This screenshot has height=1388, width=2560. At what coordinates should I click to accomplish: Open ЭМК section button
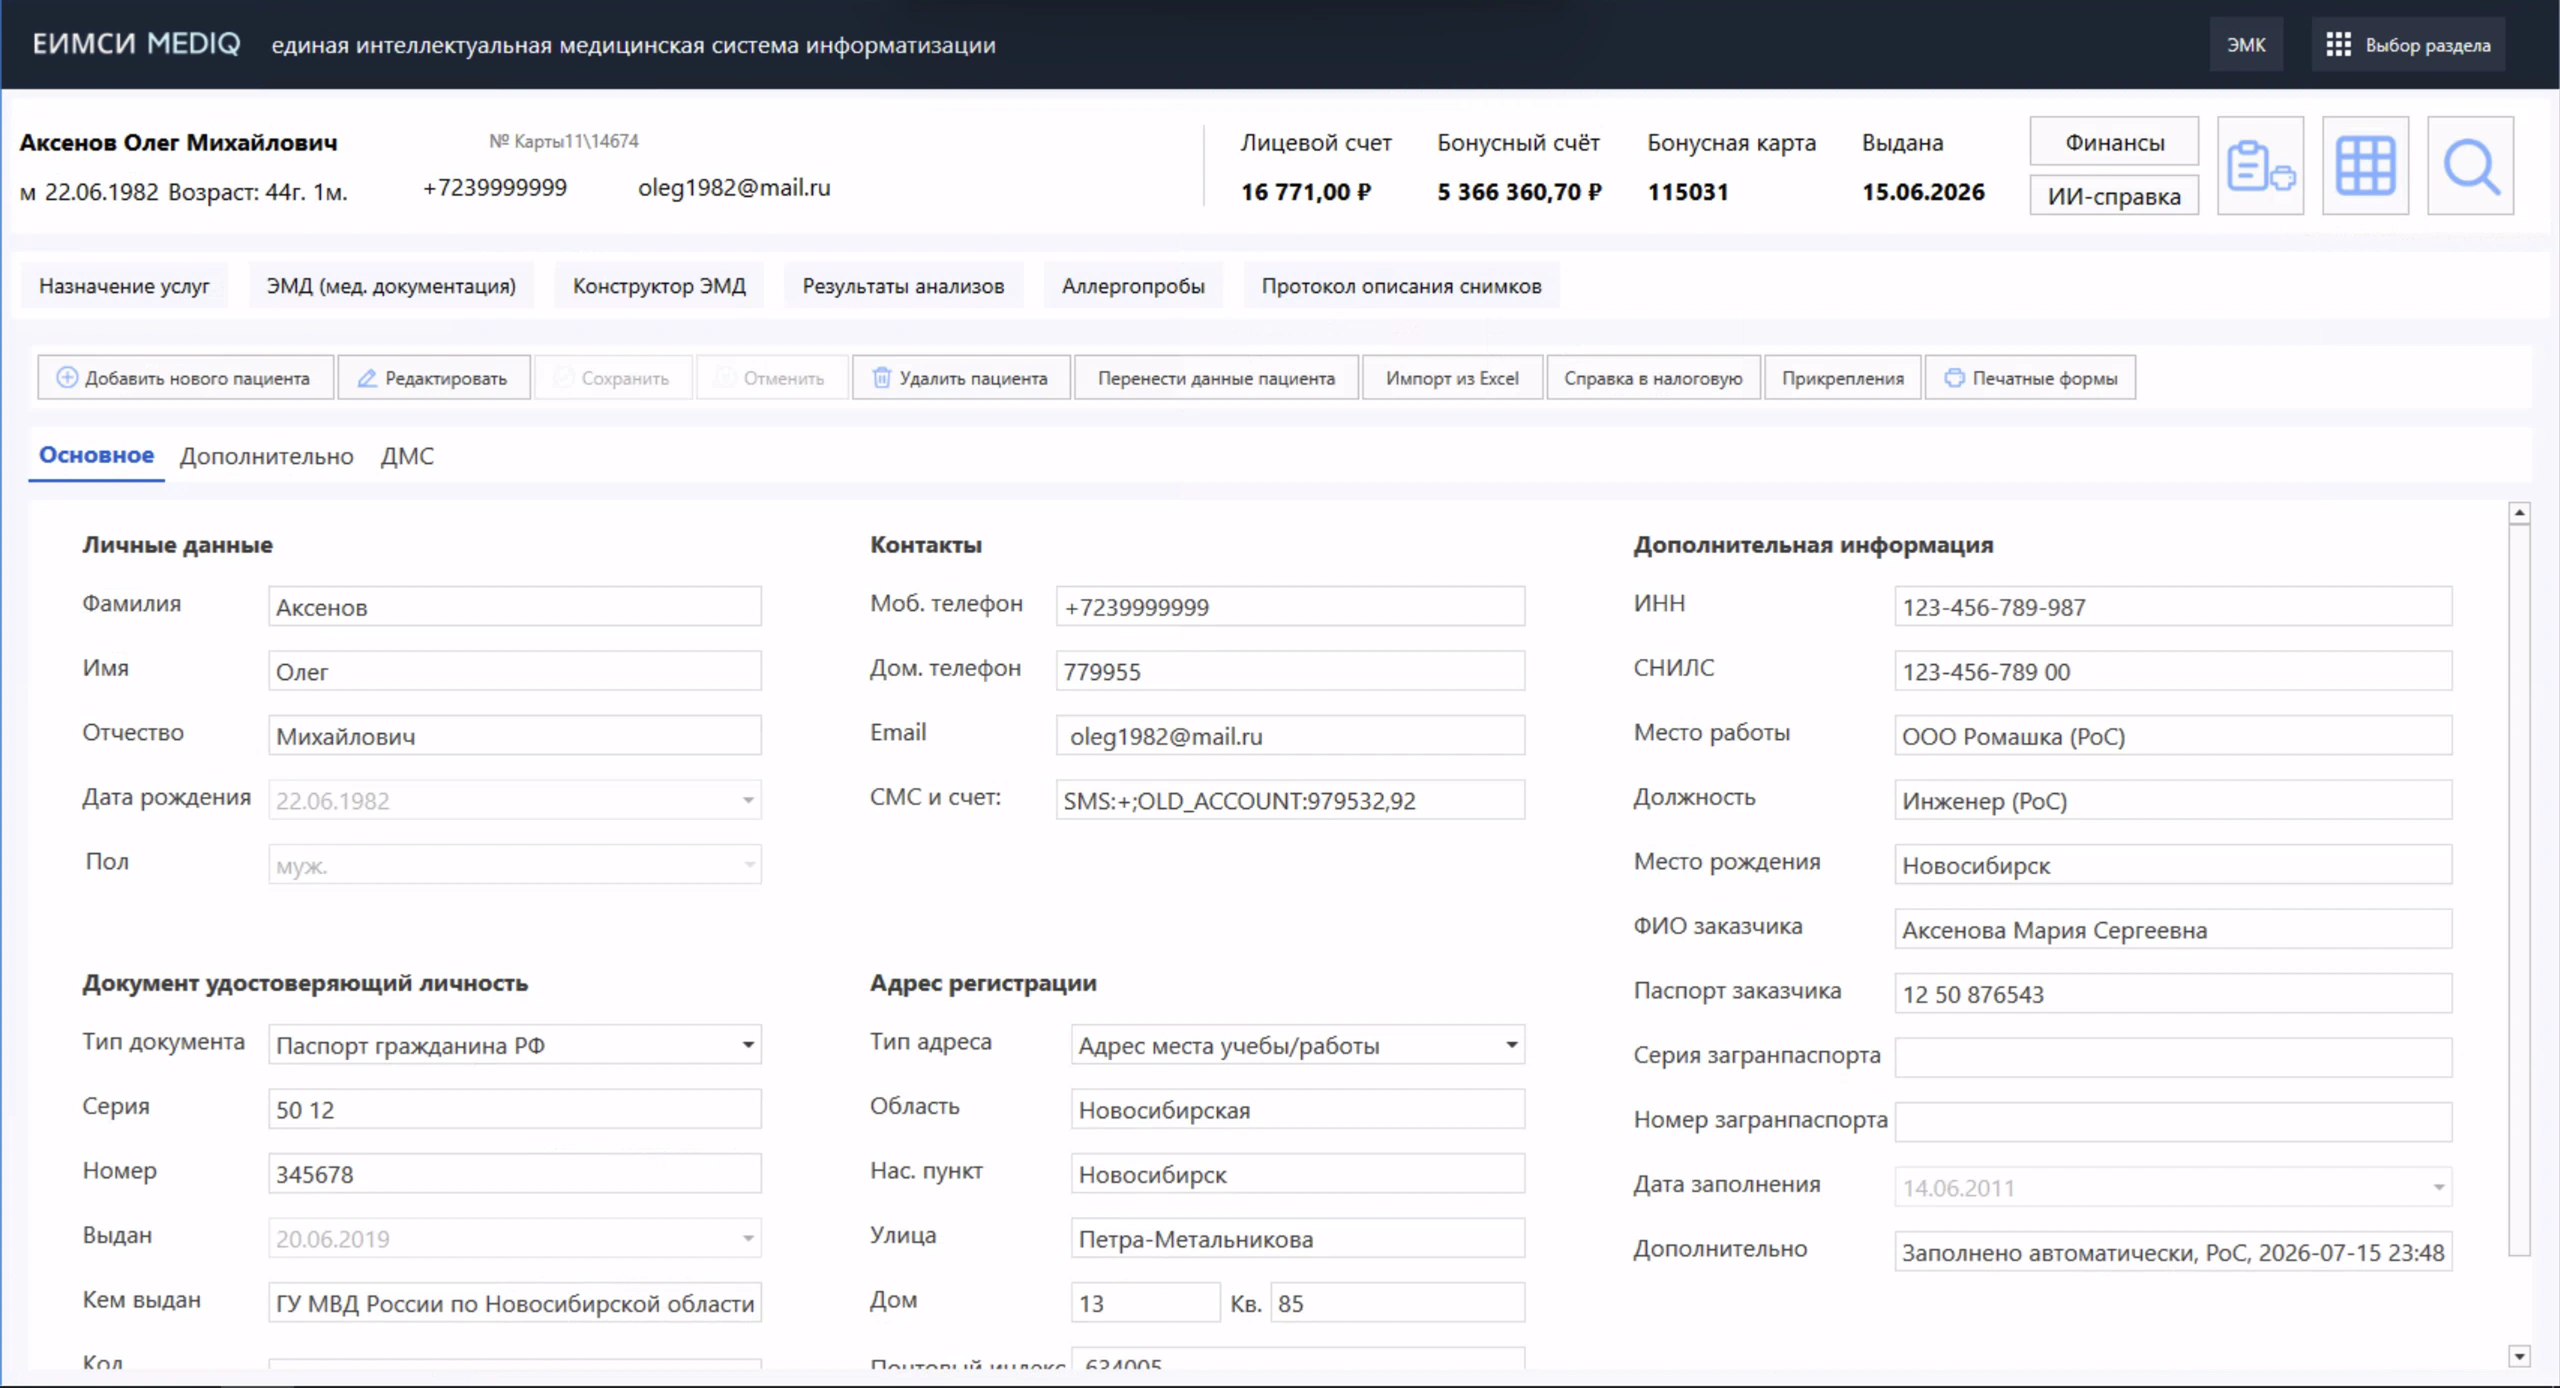coord(2246,45)
